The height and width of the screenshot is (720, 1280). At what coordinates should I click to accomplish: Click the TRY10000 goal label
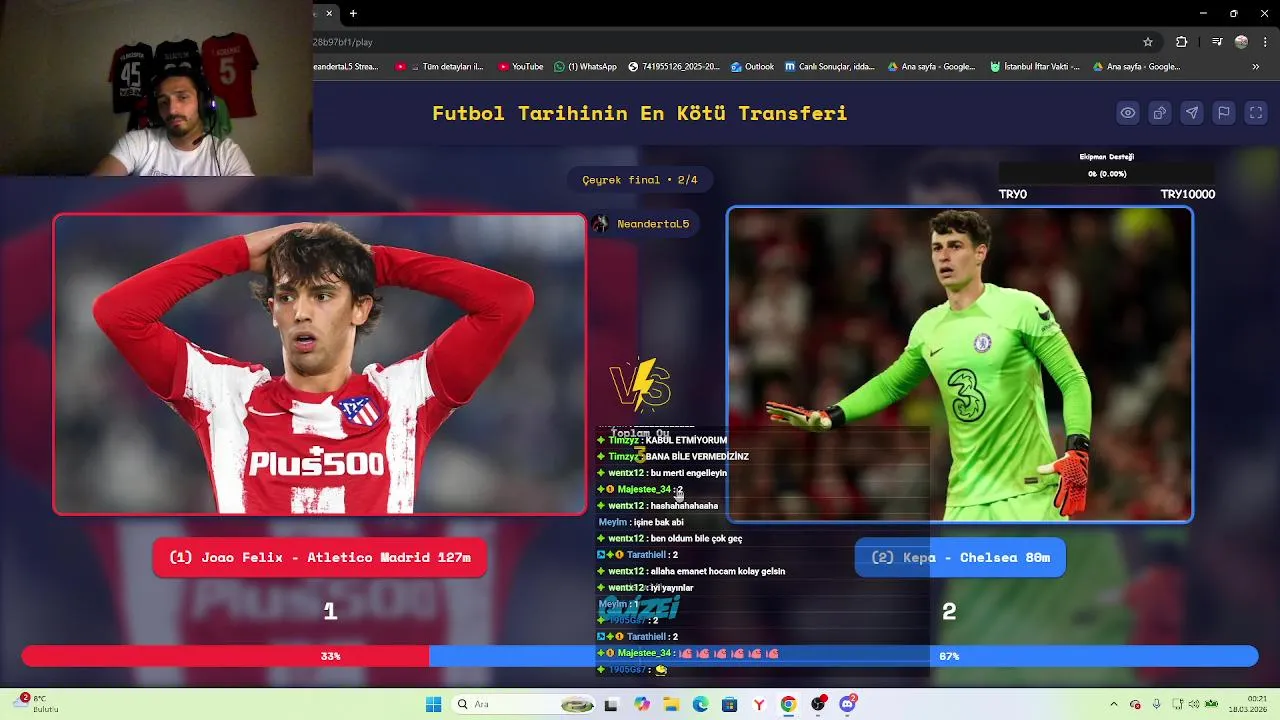1187,194
